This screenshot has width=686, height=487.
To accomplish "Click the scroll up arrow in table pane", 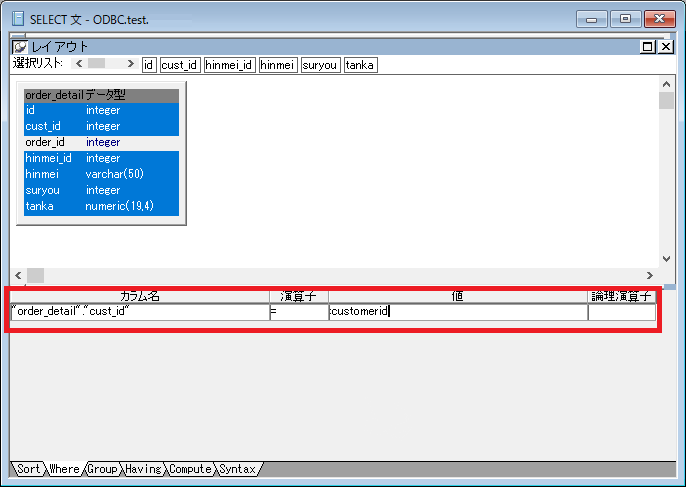I will coord(667,85).
